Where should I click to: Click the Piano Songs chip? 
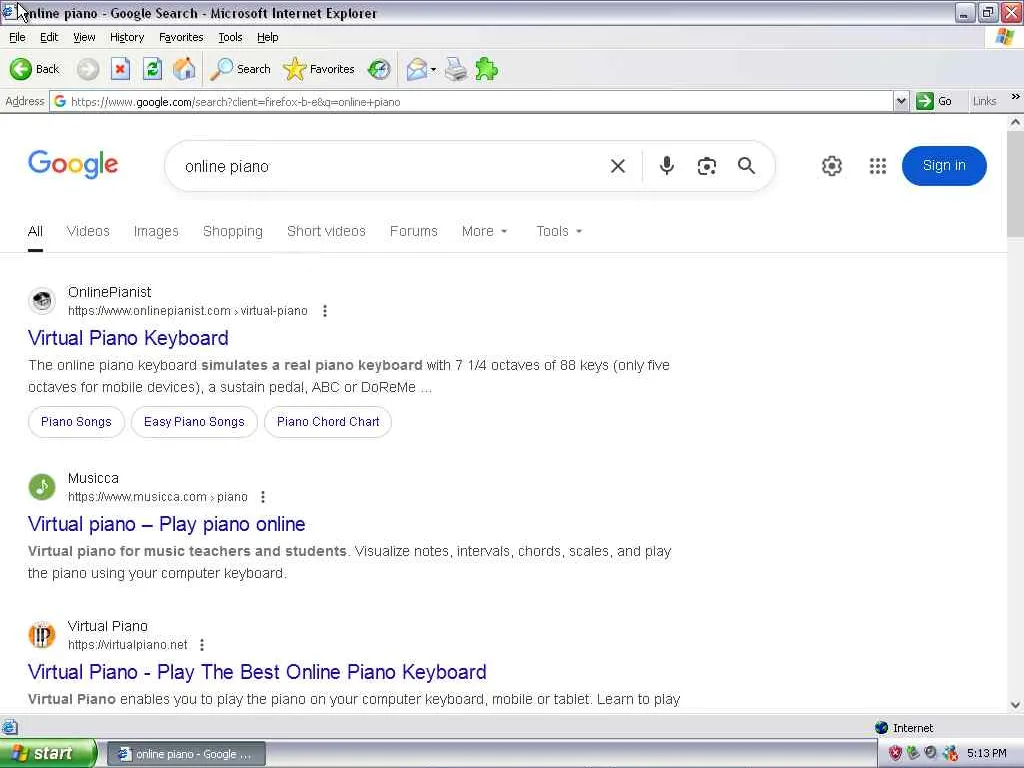[76, 422]
